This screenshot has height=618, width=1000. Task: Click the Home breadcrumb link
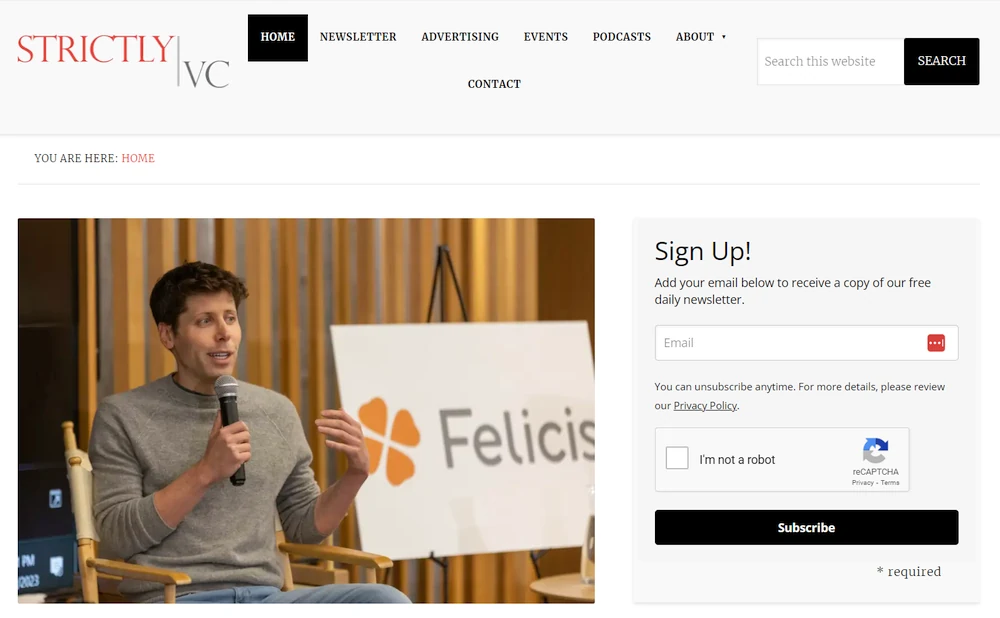[x=138, y=158]
